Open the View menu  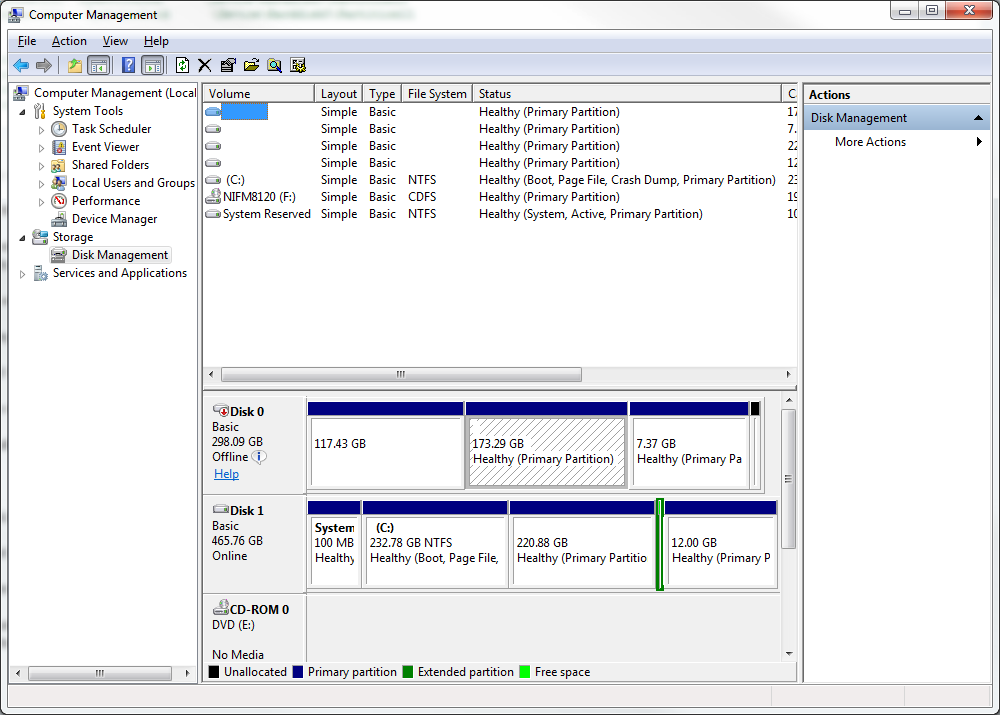(115, 41)
